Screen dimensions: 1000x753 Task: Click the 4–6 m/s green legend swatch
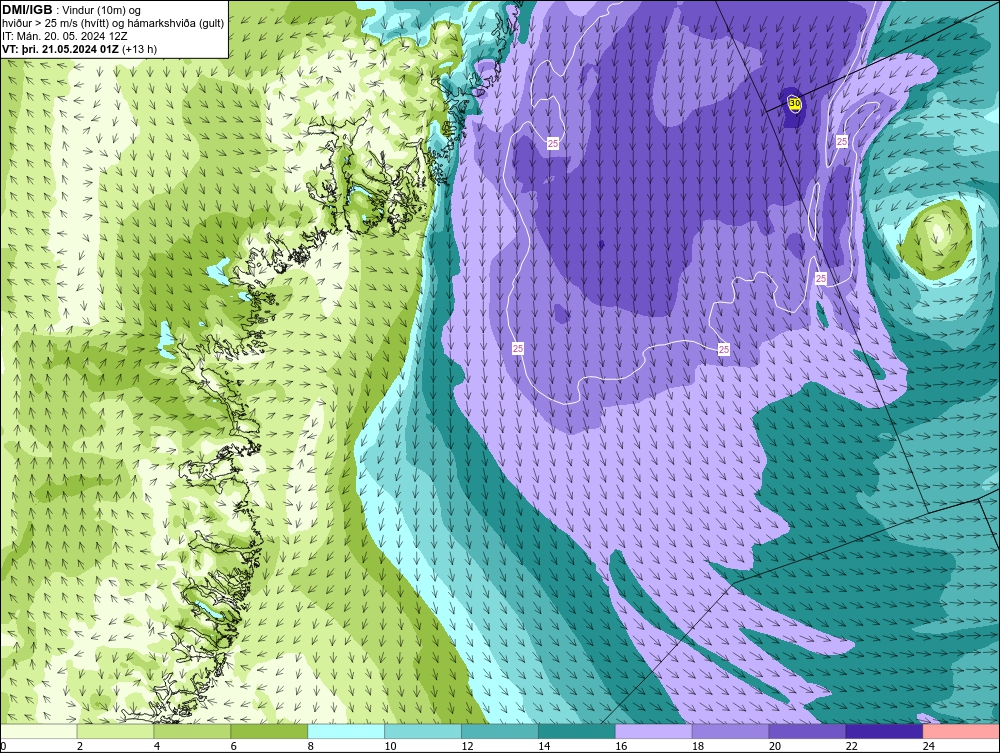[192, 731]
